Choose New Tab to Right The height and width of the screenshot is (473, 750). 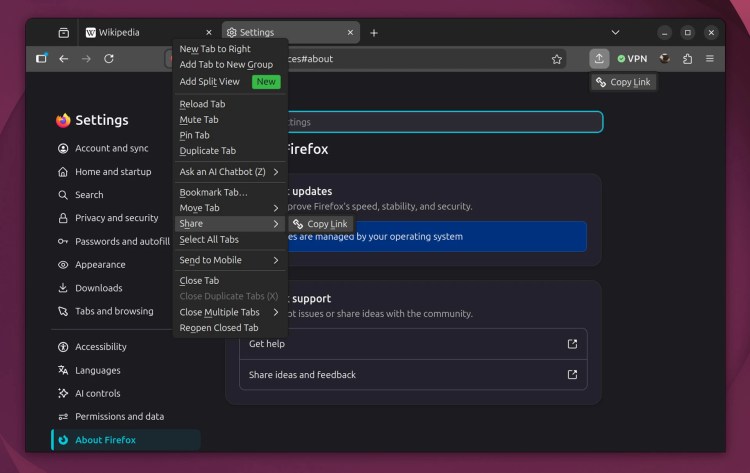(x=230, y=49)
